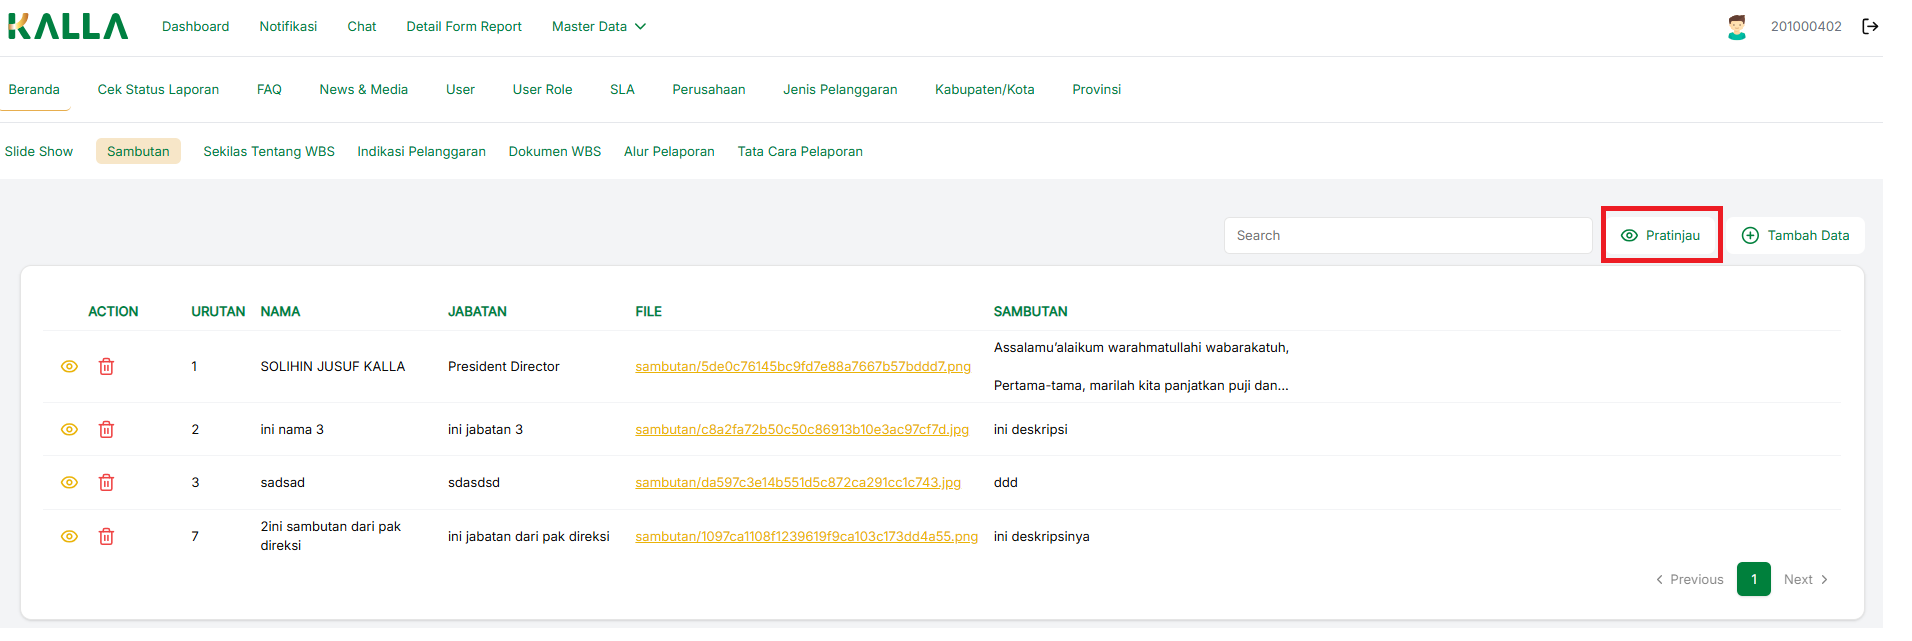This screenshot has width=1912, height=641.
Task: Switch to Sekilas Tentang WBS tab
Action: (x=268, y=152)
